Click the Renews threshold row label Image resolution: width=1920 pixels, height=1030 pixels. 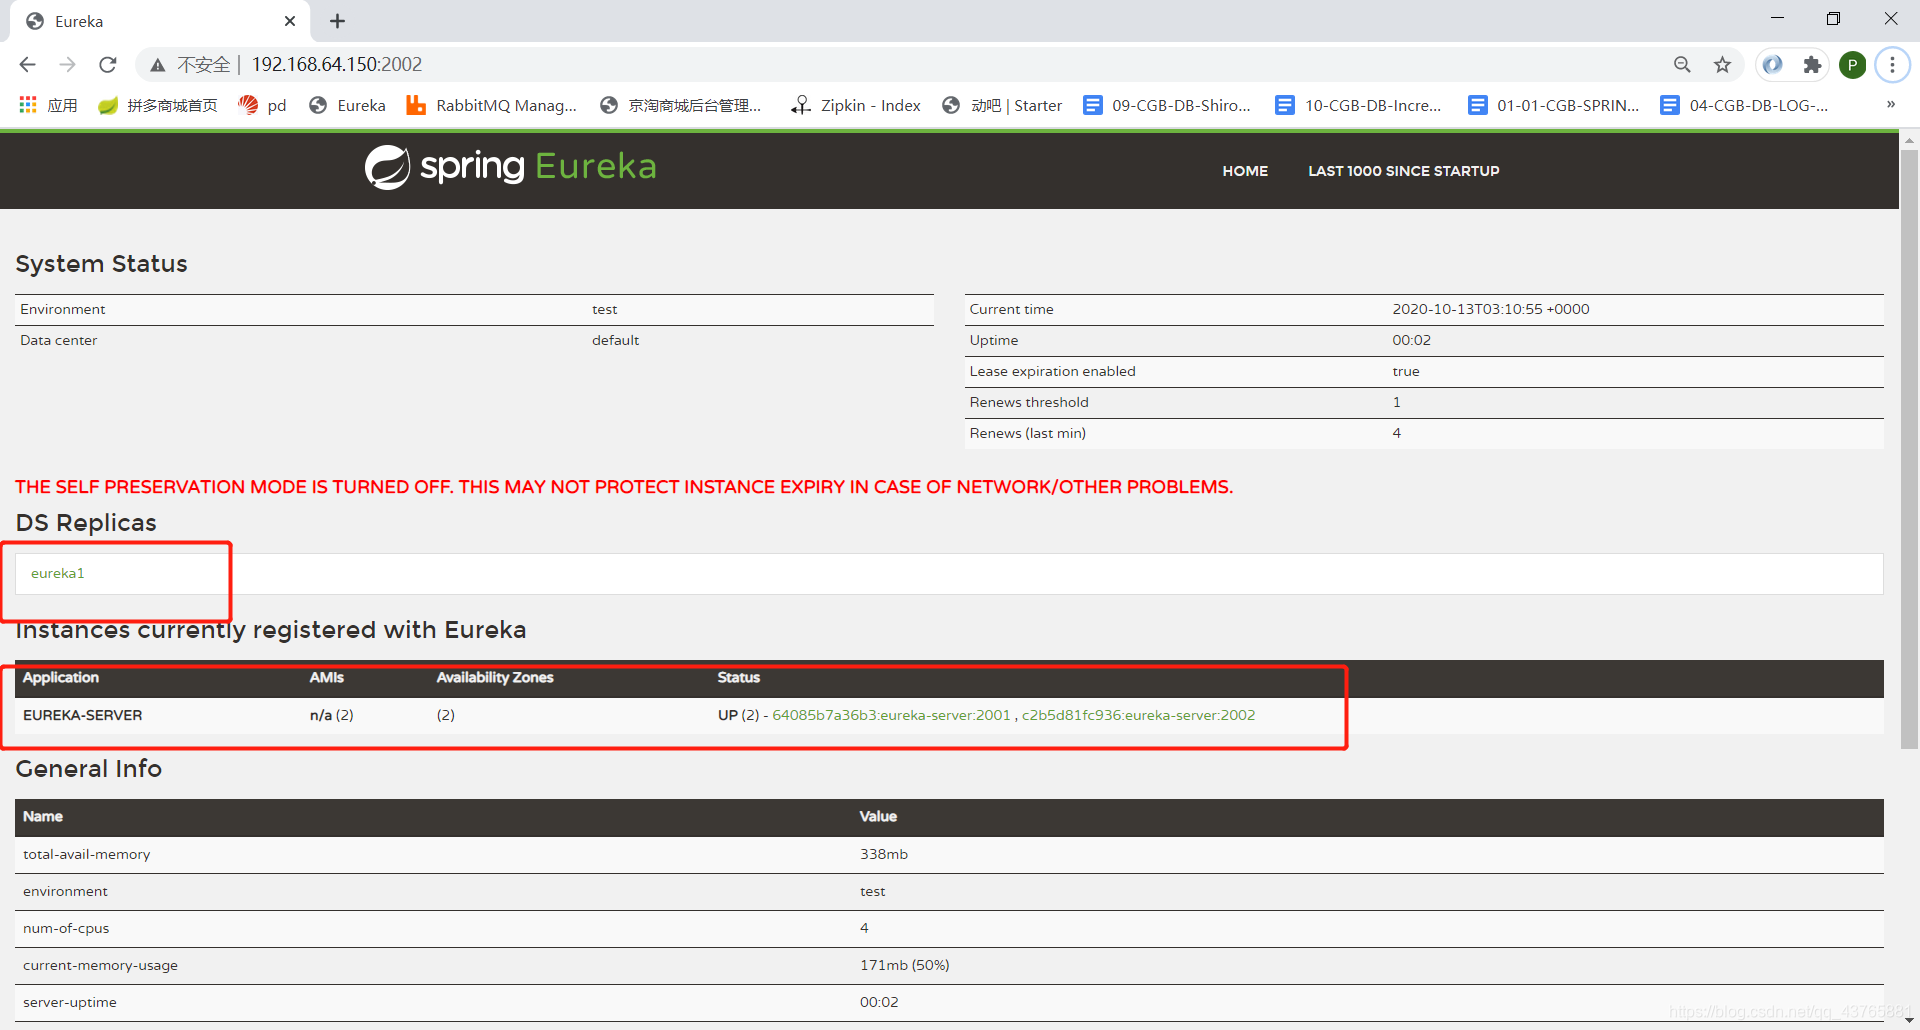click(x=1029, y=402)
